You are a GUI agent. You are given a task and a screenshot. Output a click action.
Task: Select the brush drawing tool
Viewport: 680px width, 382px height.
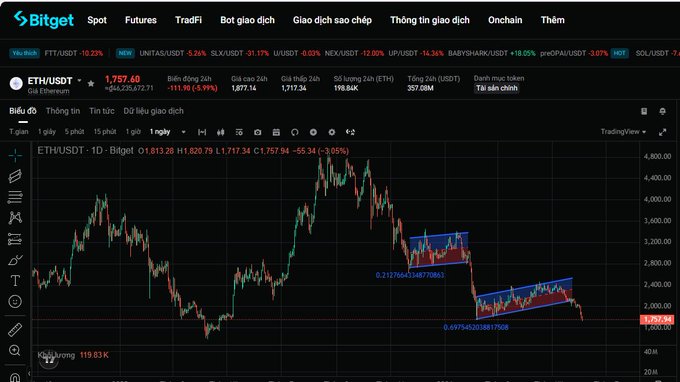tap(15, 260)
